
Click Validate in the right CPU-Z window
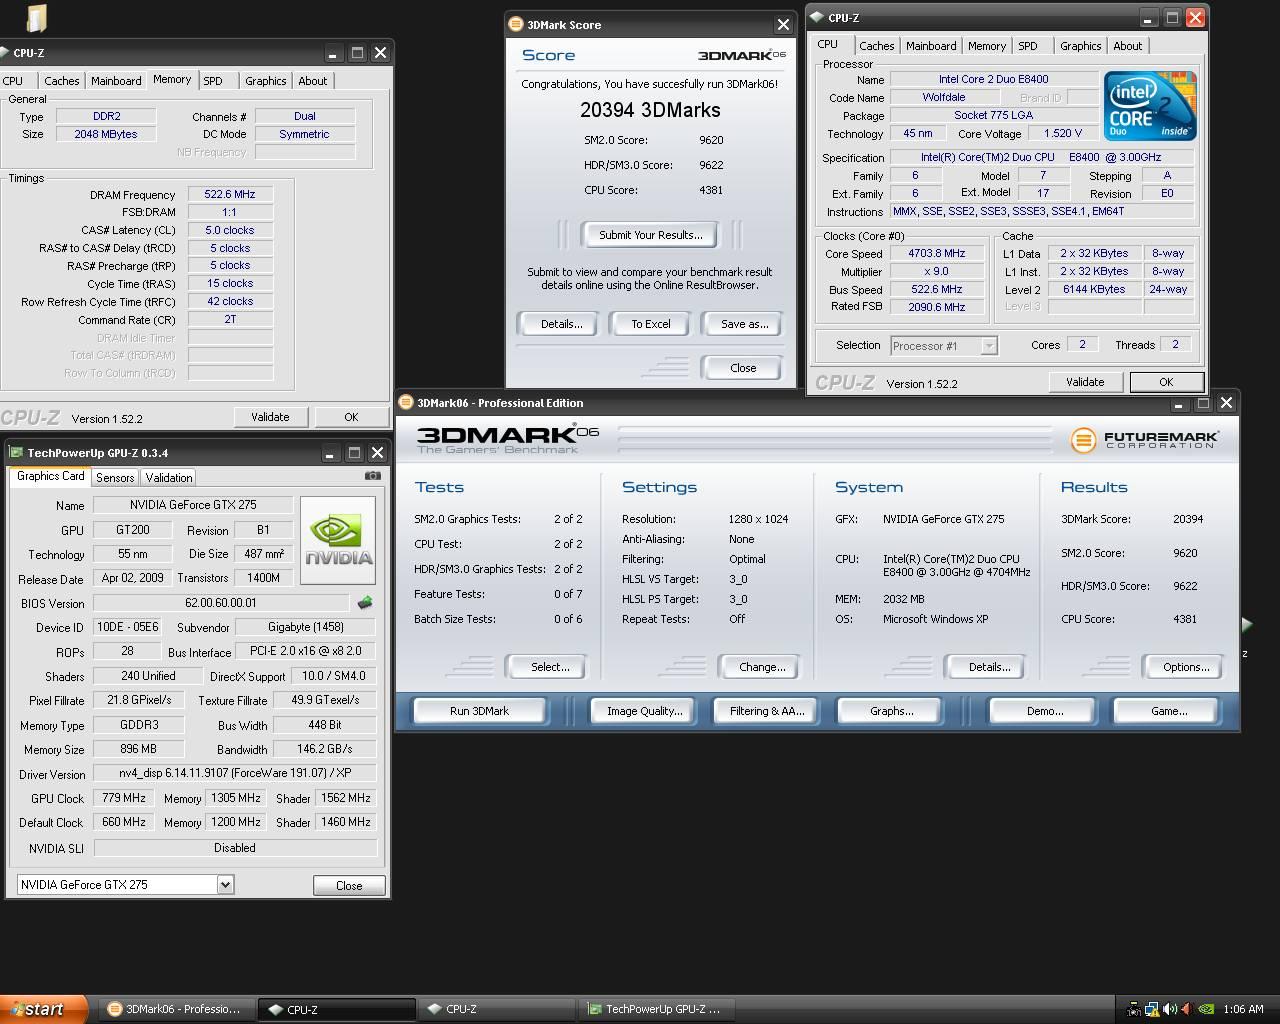click(x=1085, y=382)
